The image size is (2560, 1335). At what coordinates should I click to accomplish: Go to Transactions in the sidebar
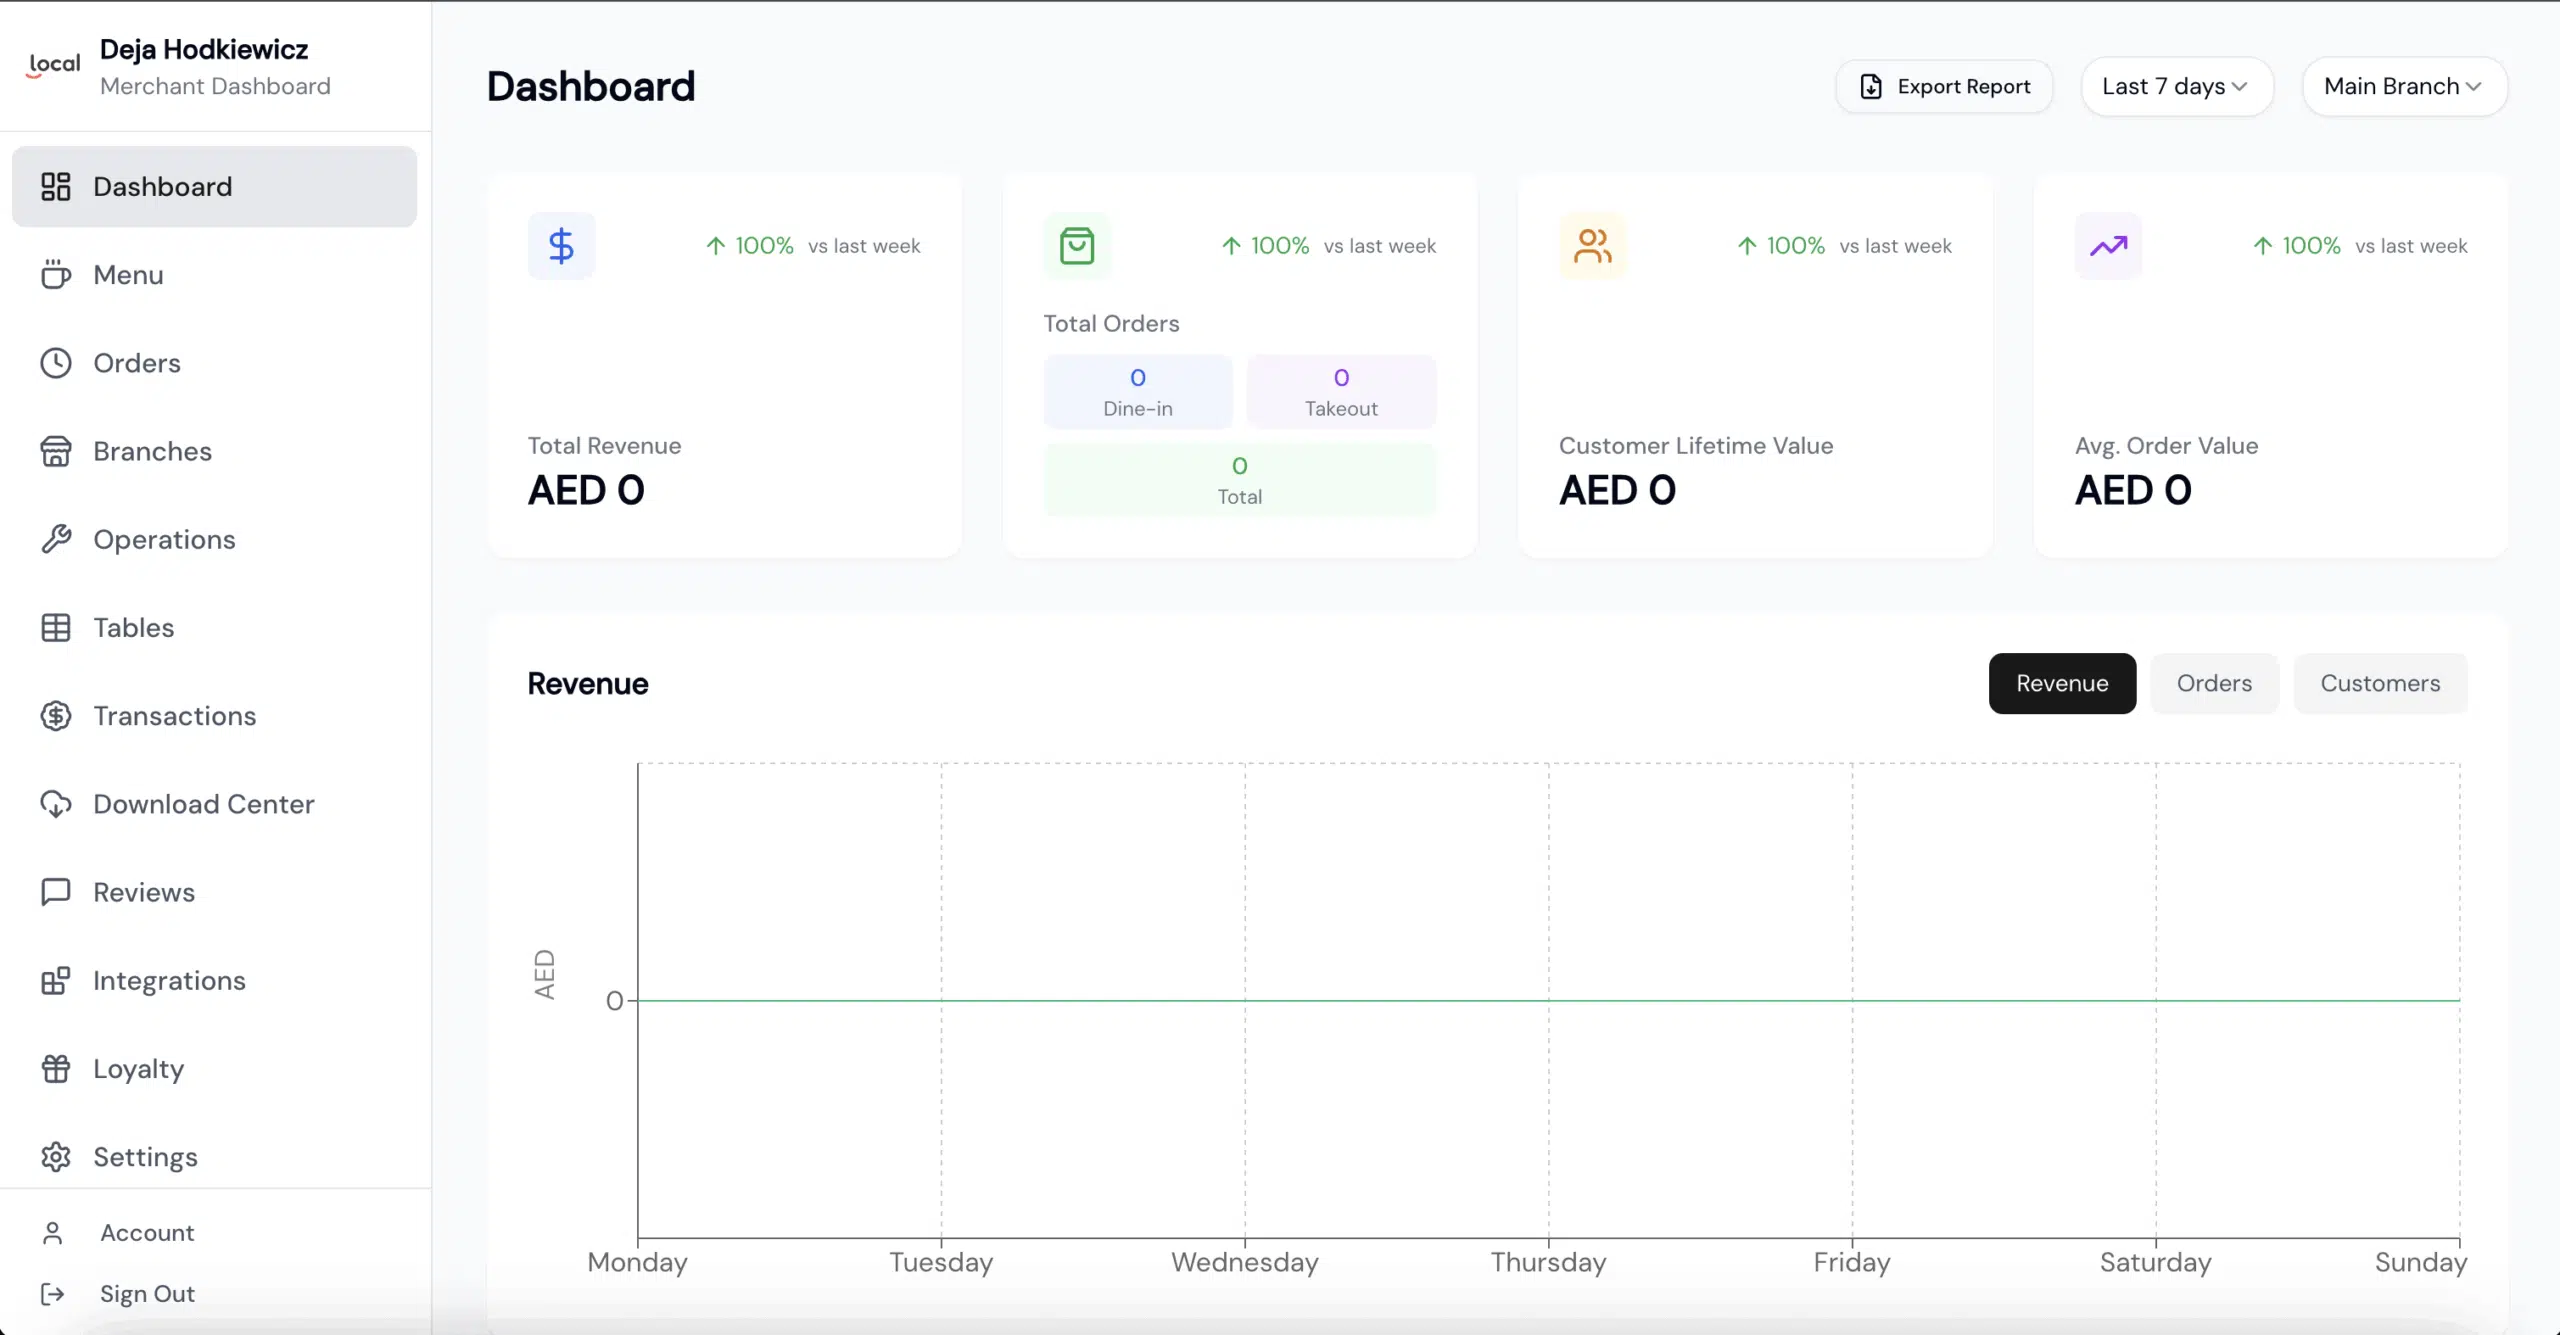[x=174, y=716]
